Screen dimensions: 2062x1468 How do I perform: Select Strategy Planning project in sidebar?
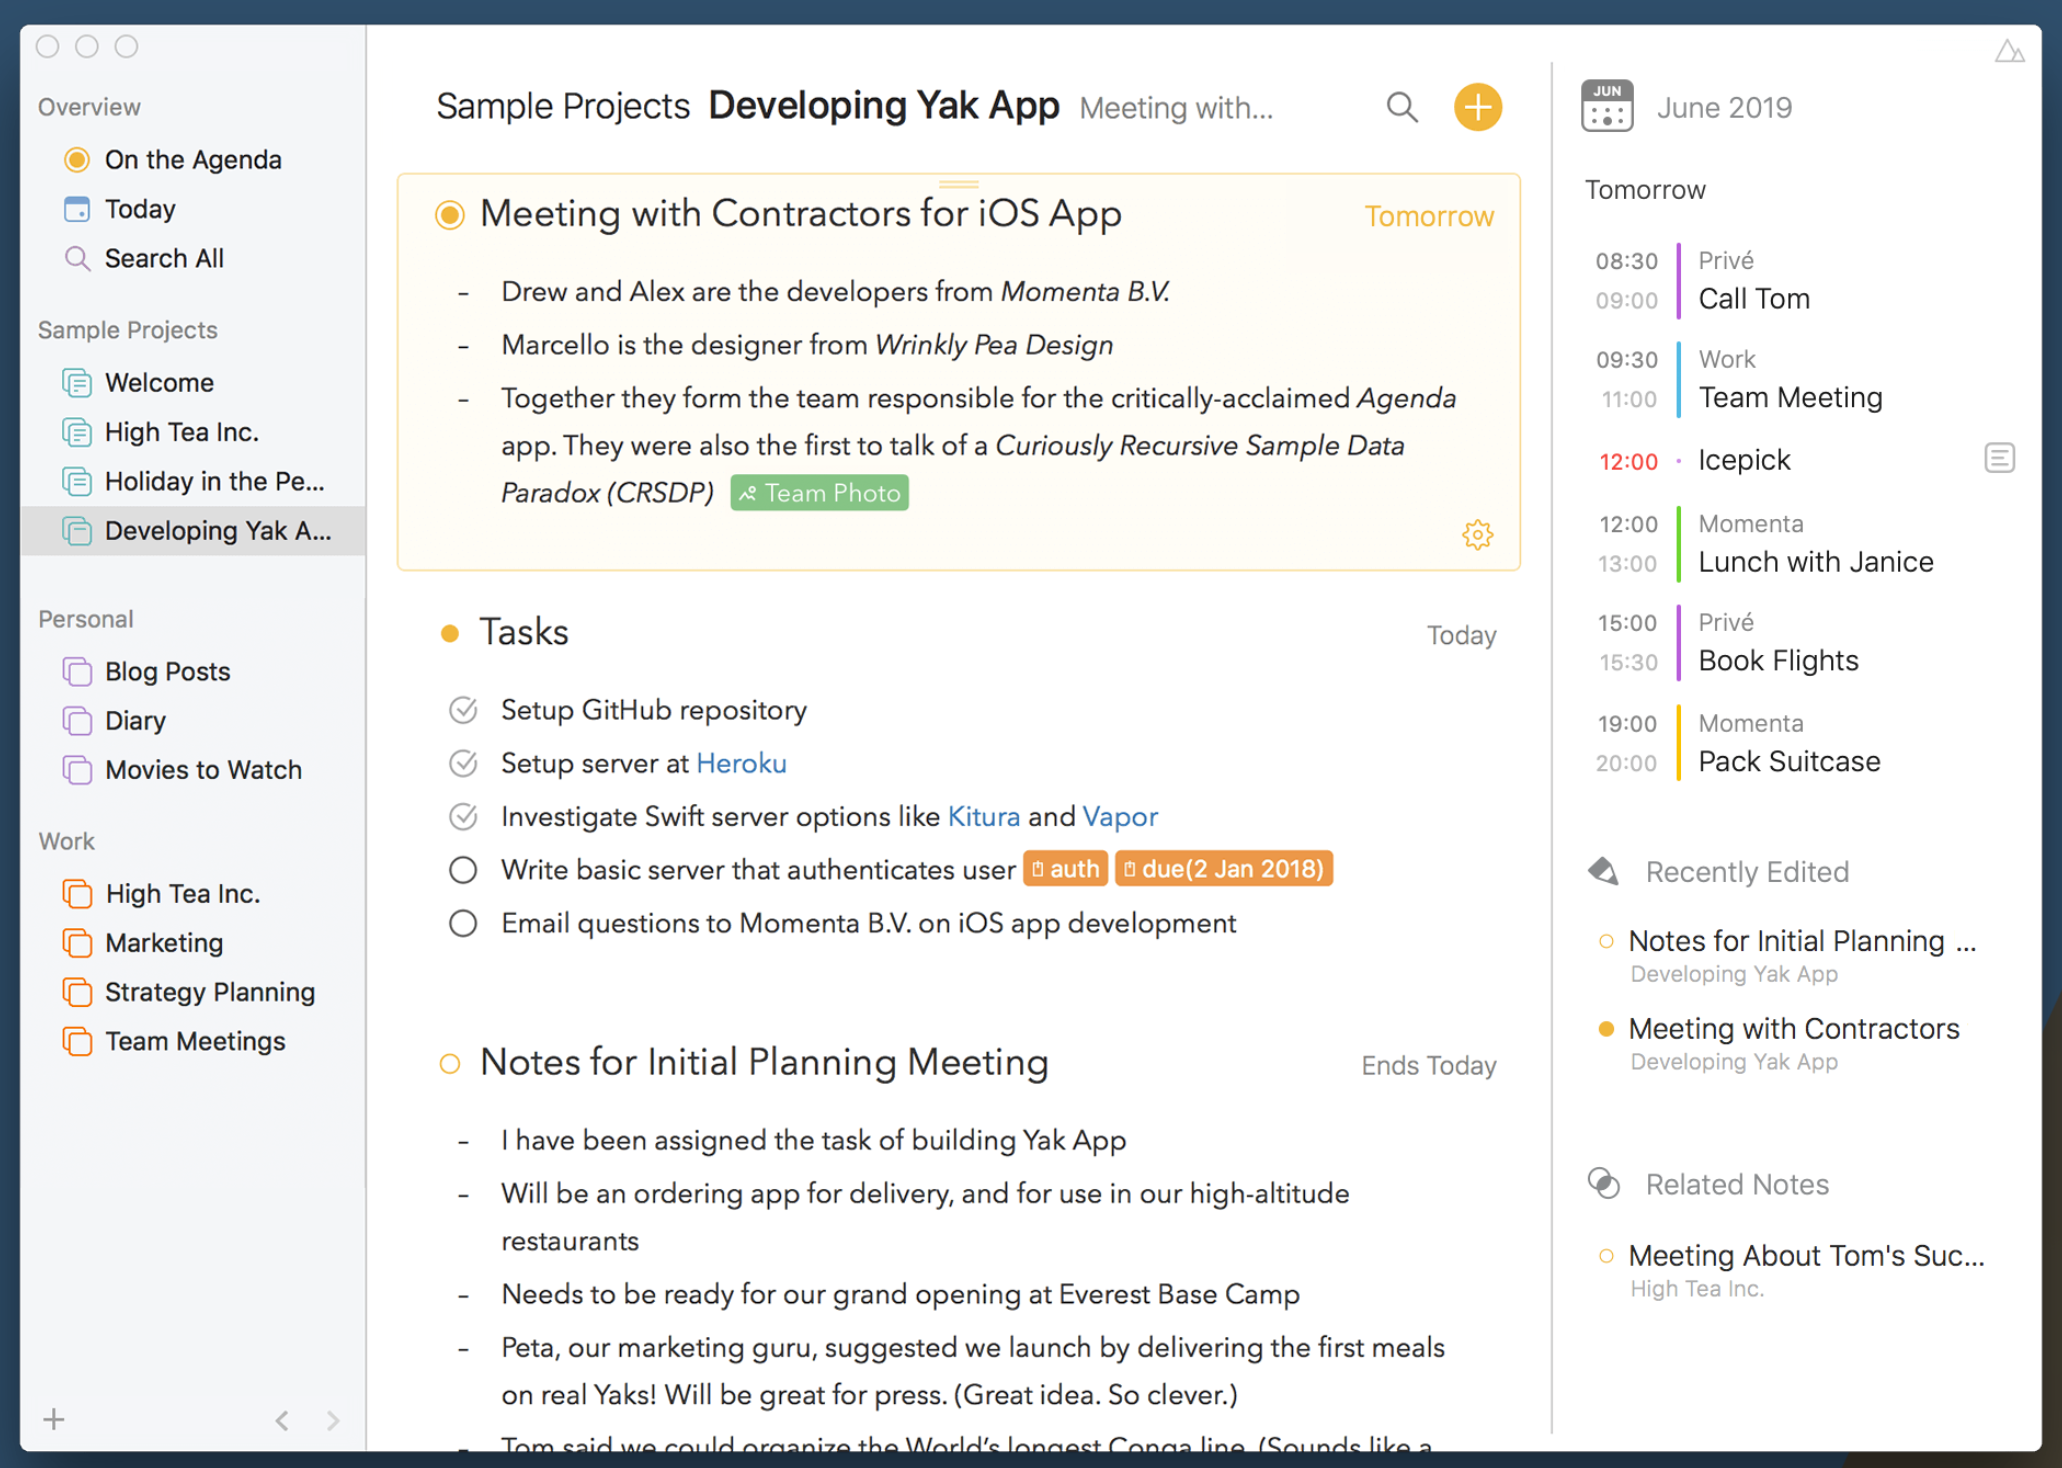(209, 992)
